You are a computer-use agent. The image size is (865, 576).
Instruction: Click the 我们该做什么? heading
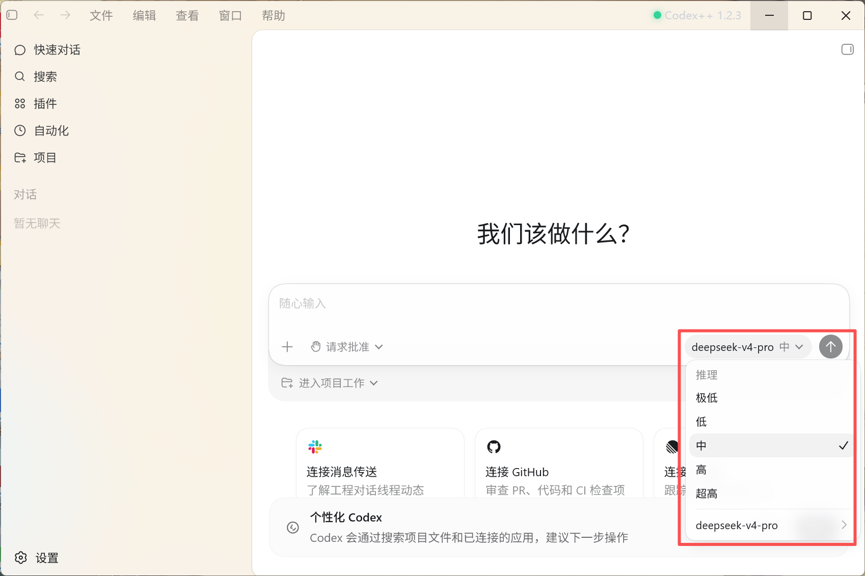click(x=553, y=234)
